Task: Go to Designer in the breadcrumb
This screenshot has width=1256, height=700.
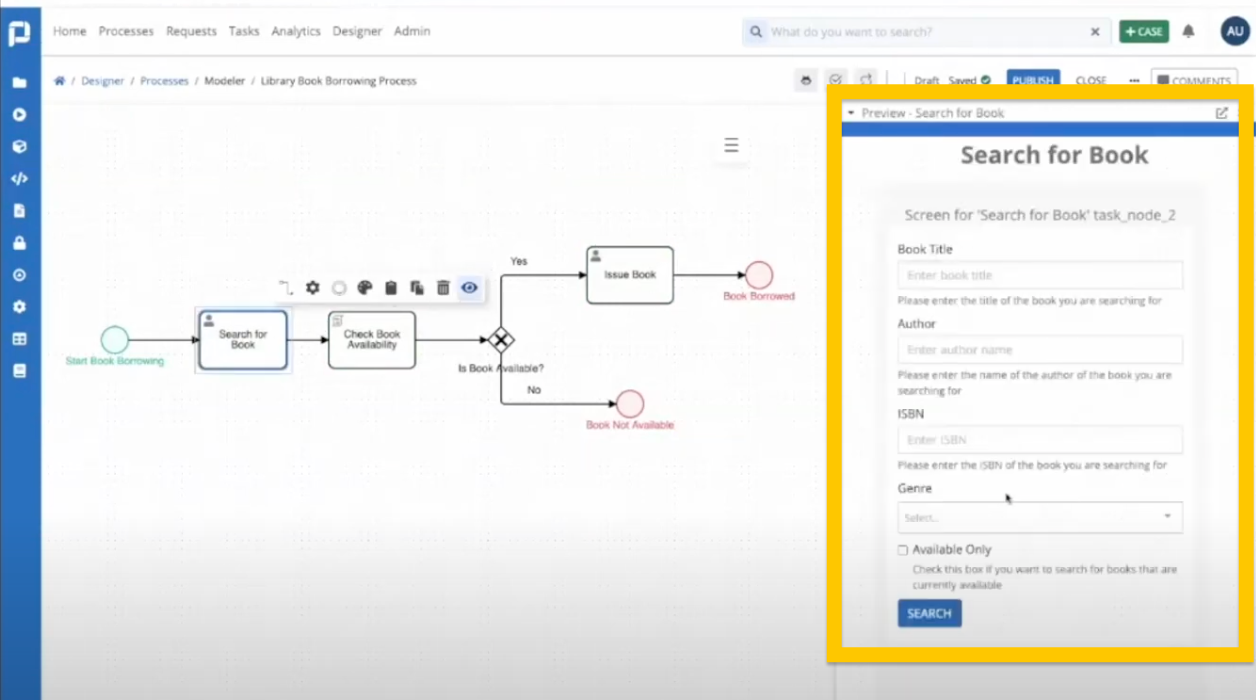Action: point(103,81)
